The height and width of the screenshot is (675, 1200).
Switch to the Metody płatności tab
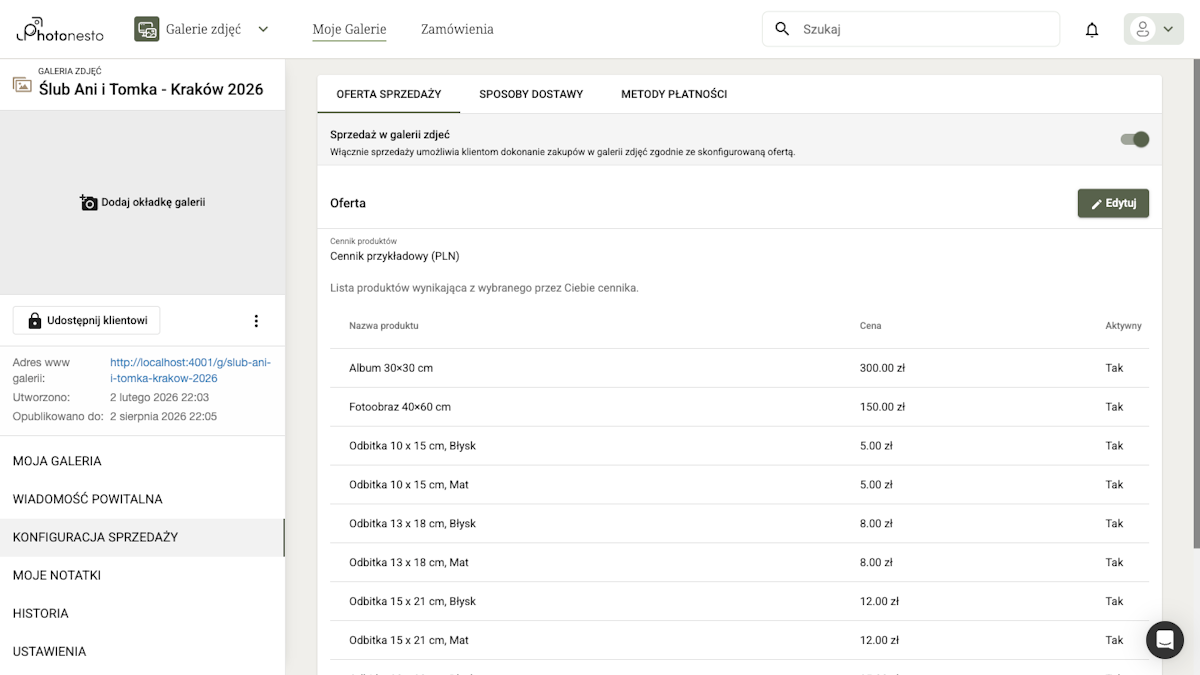(x=673, y=94)
